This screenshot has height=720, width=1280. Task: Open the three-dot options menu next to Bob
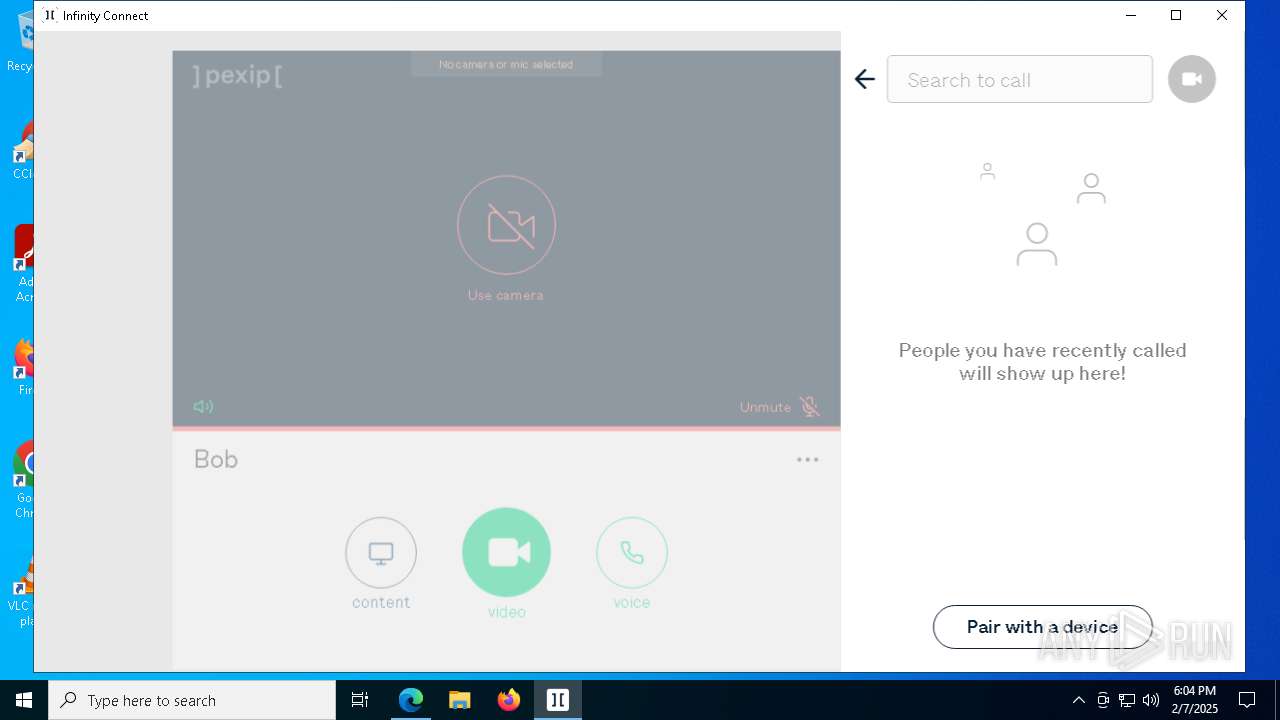pyautogui.click(x=807, y=460)
